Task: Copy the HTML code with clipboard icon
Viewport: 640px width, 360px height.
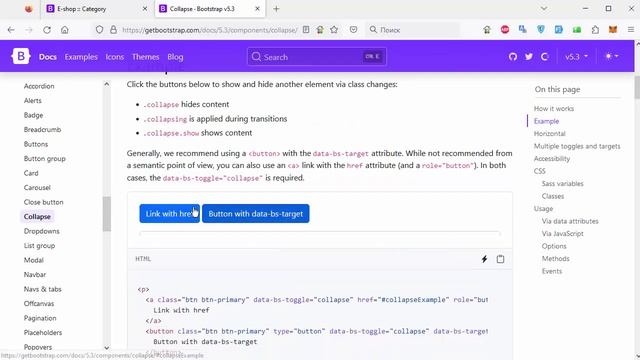Action: (500, 259)
